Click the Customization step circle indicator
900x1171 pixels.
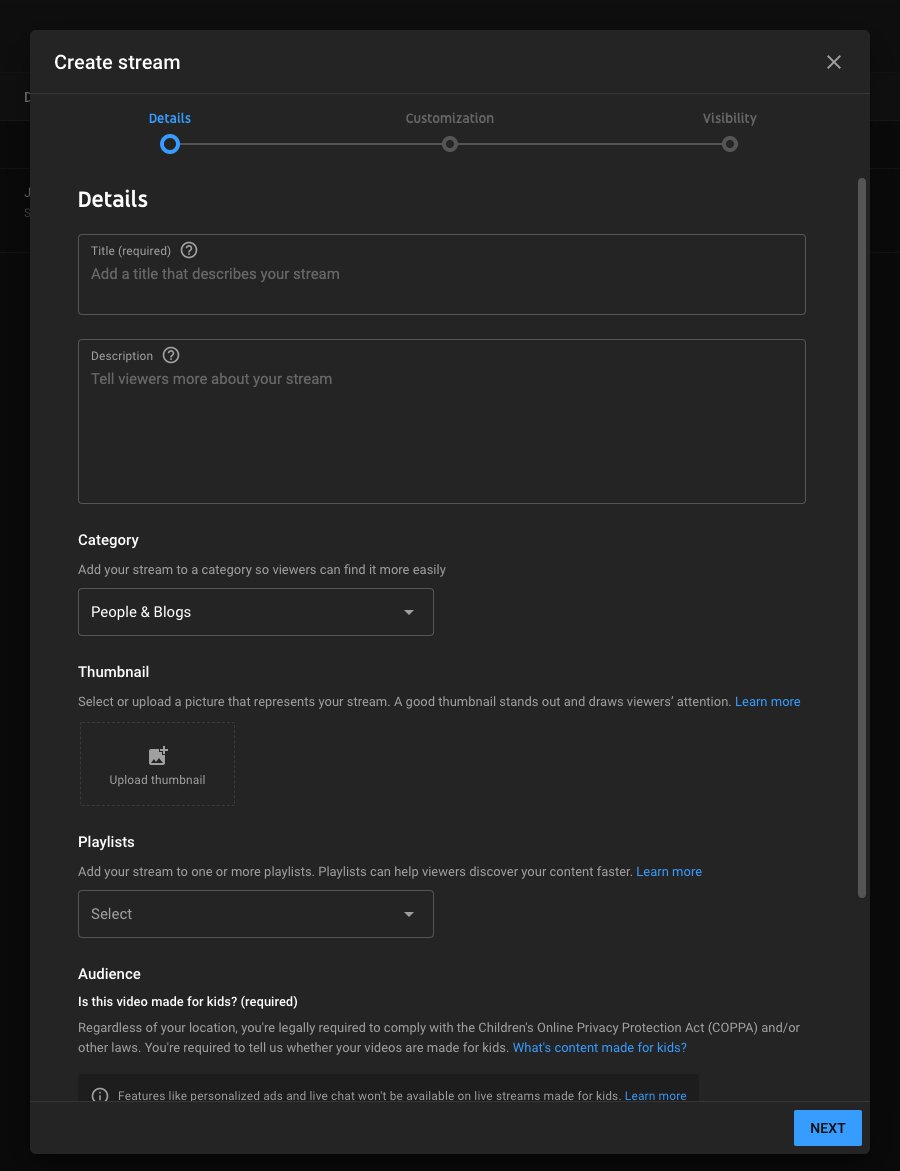click(x=450, y=144)
